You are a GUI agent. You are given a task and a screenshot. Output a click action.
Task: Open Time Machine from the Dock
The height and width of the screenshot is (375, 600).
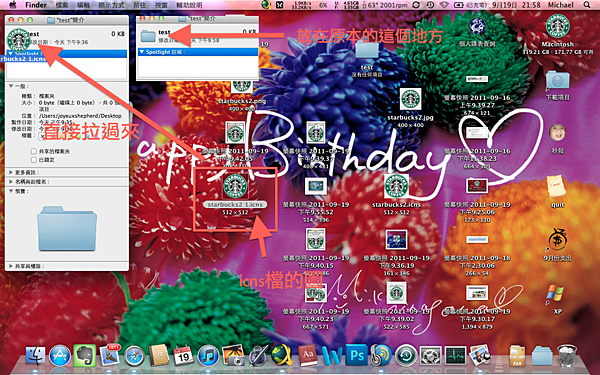click(406, 356)
